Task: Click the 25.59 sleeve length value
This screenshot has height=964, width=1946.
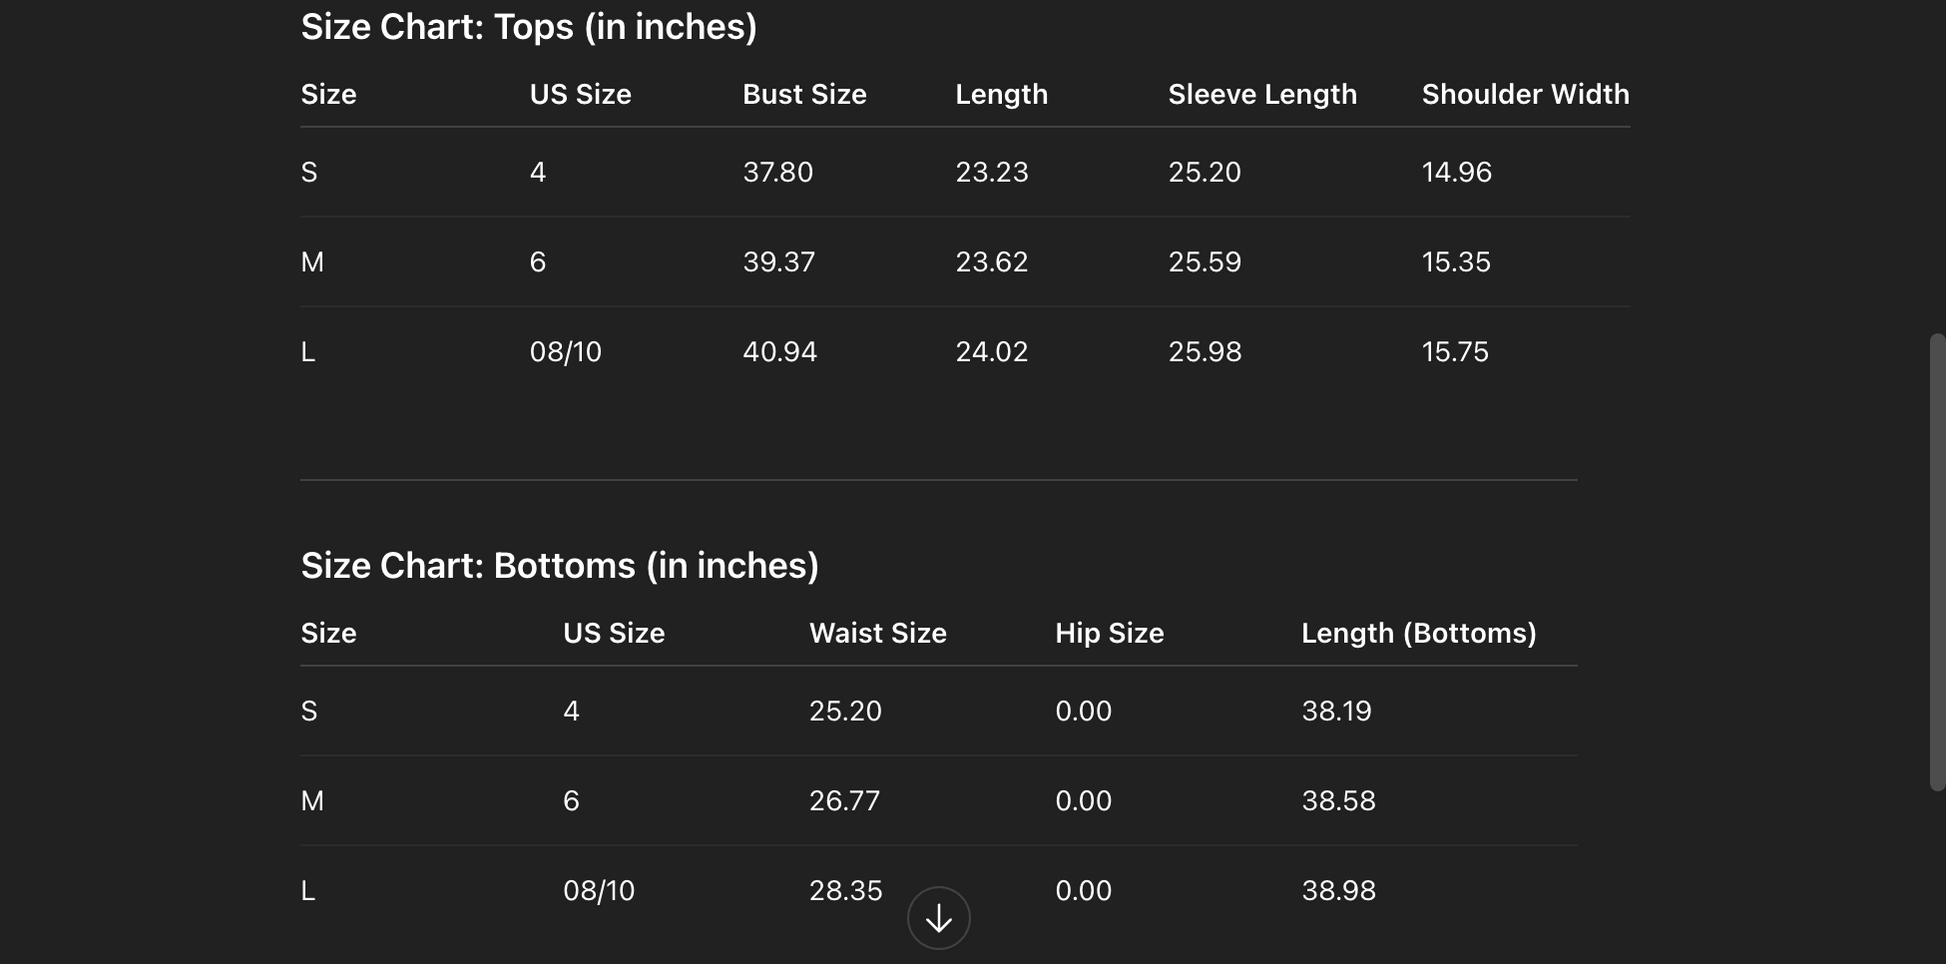Action: (x=1204, y=262)
